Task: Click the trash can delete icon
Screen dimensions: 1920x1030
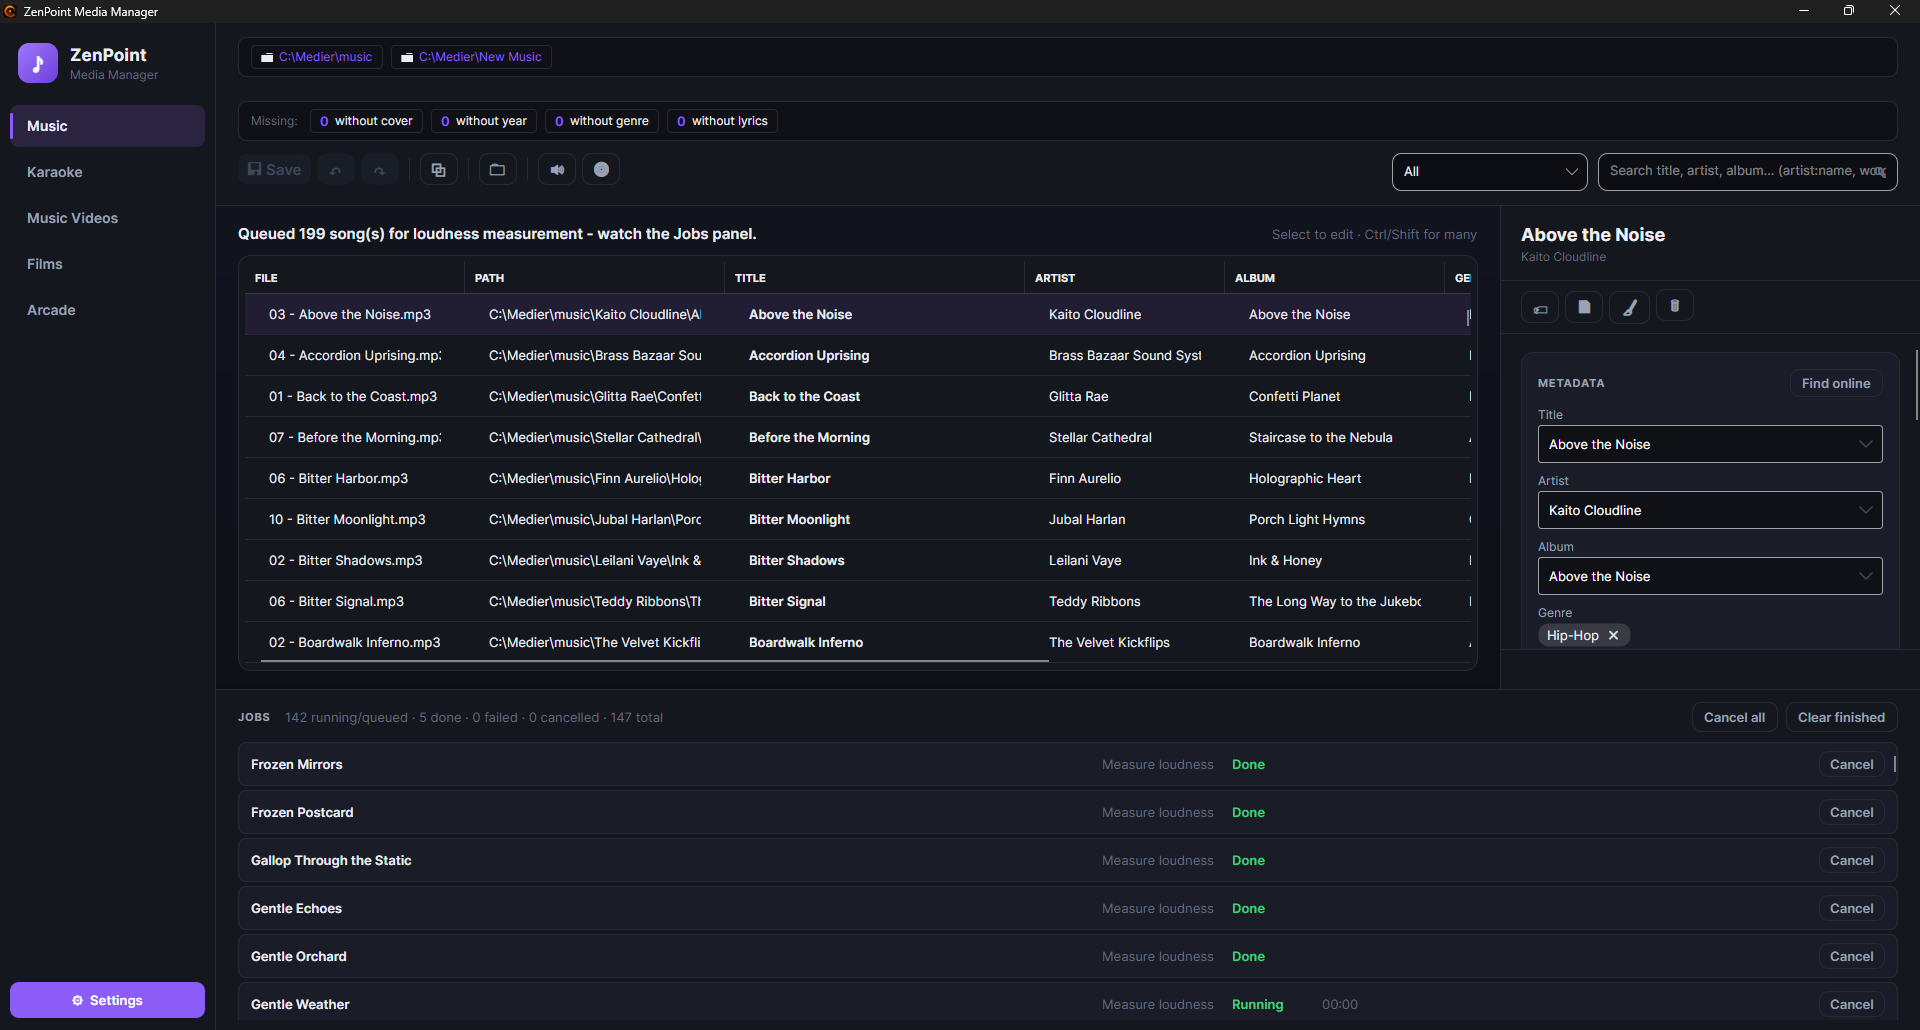Action: [x=1675, y=306]
